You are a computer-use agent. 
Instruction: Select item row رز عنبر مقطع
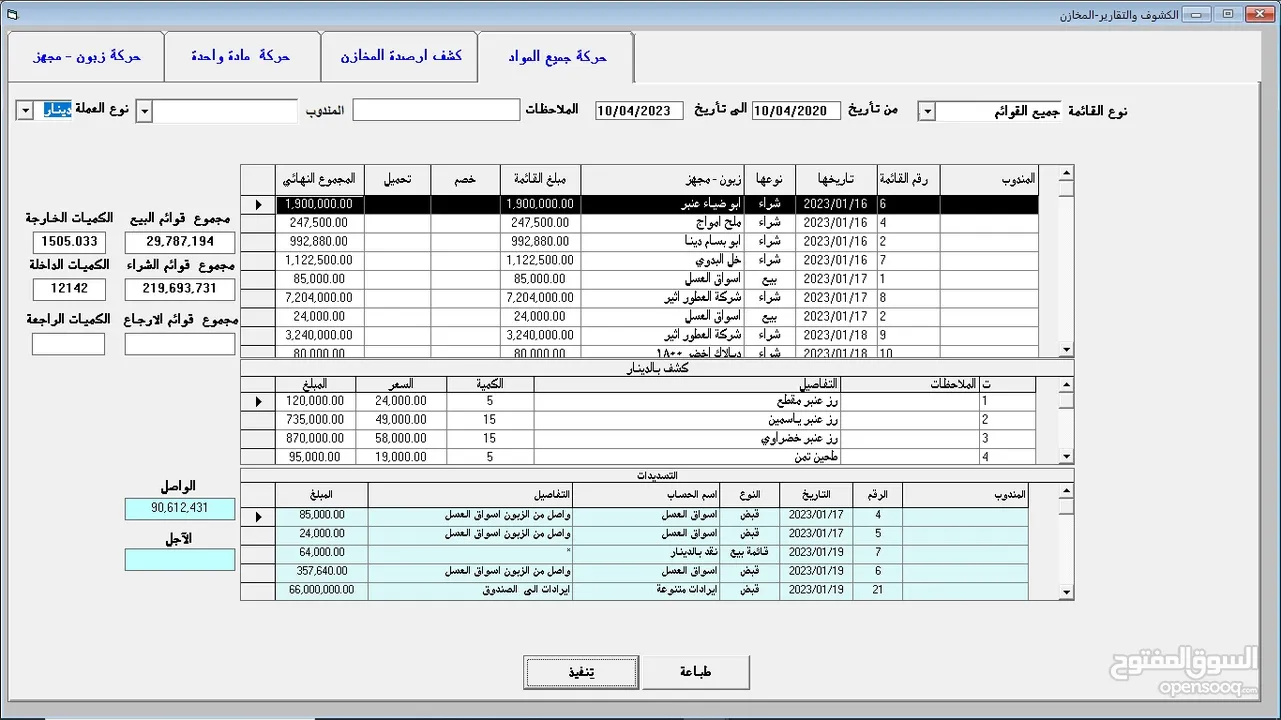pyautogui.click(x=640, y=401)
